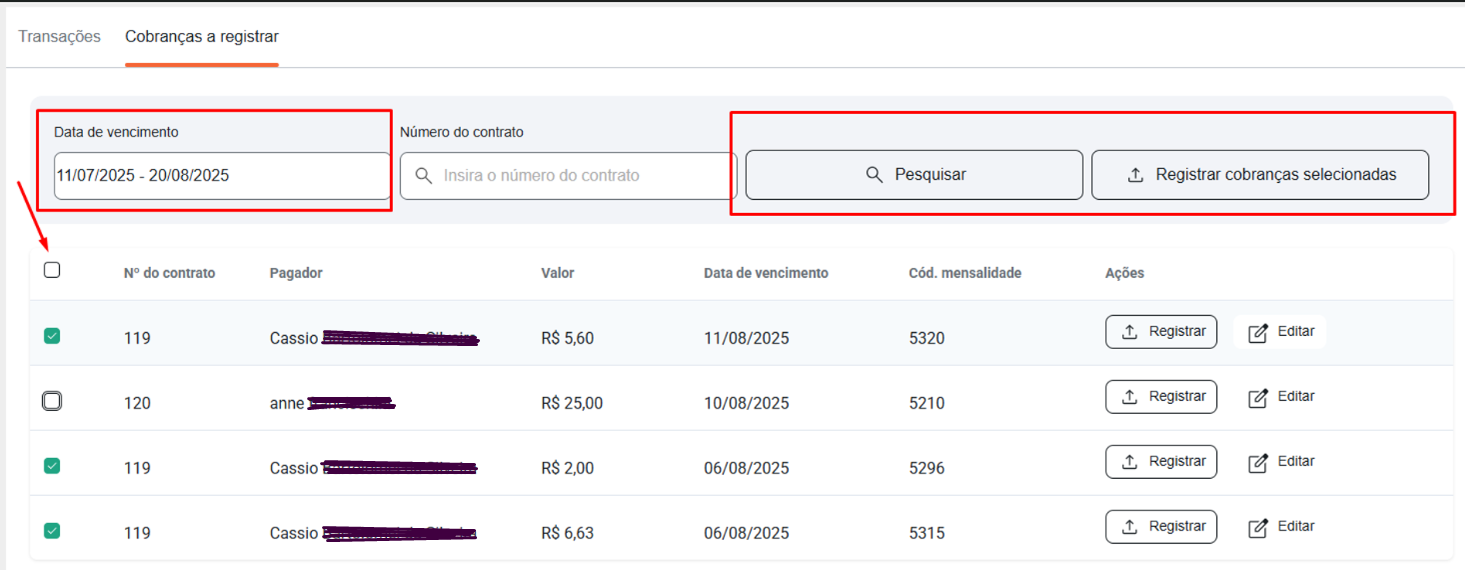This screenshot has height=570, width=1465.
Task: Click the magnifier icon in Pesquisar button
Action: pos(874,175)
